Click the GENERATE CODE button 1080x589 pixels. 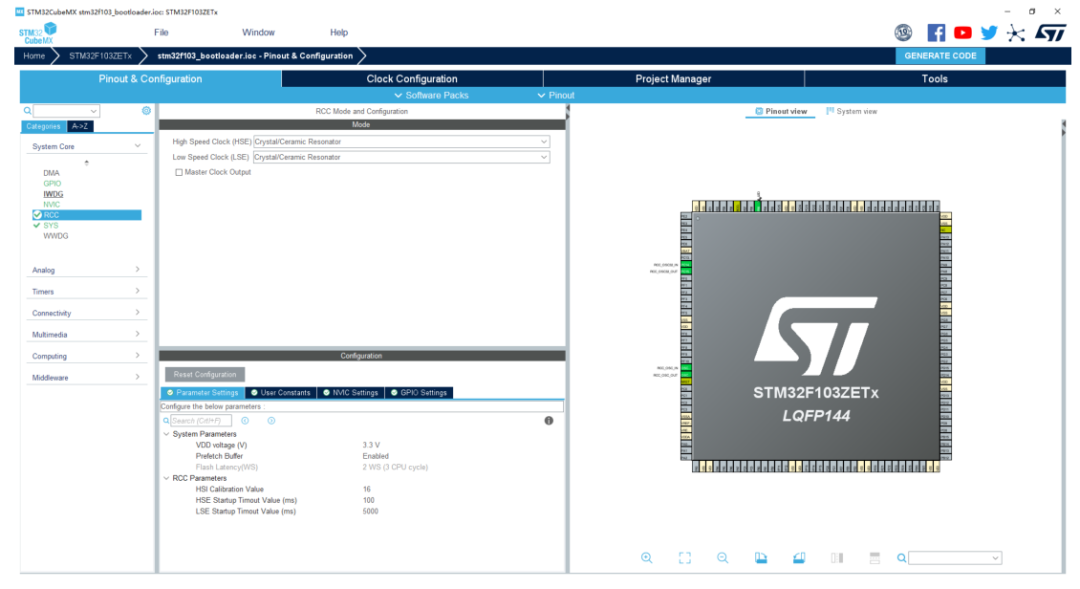click(x=940, y=56)
